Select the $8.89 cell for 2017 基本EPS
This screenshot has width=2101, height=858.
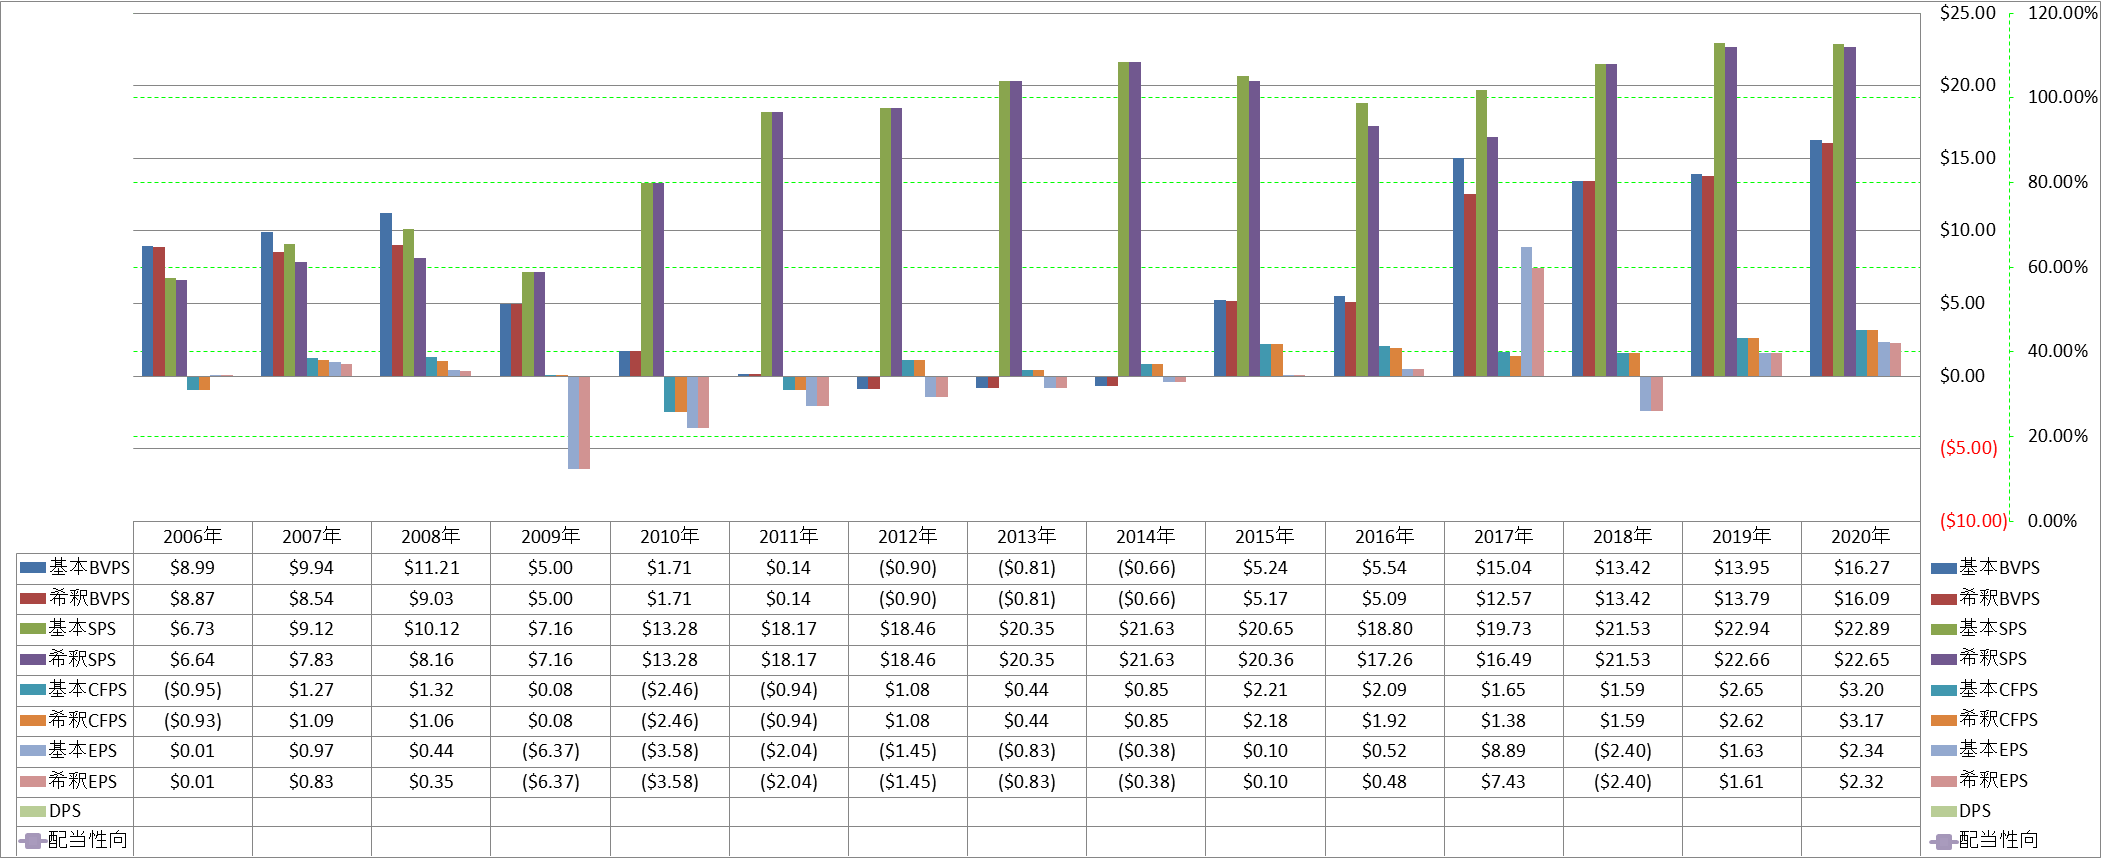pyautogui.click(x=1503, y=751)
